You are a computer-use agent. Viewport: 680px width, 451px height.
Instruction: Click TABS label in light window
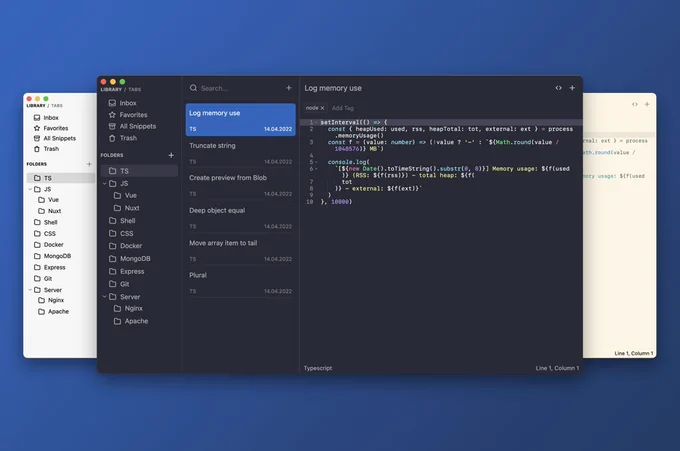pos(57,106)
